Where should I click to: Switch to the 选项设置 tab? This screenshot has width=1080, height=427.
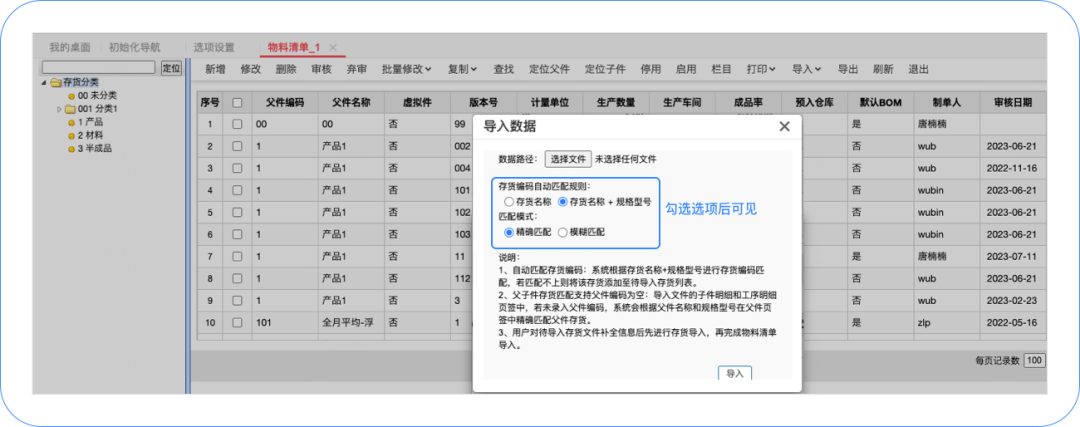(213, 47)
